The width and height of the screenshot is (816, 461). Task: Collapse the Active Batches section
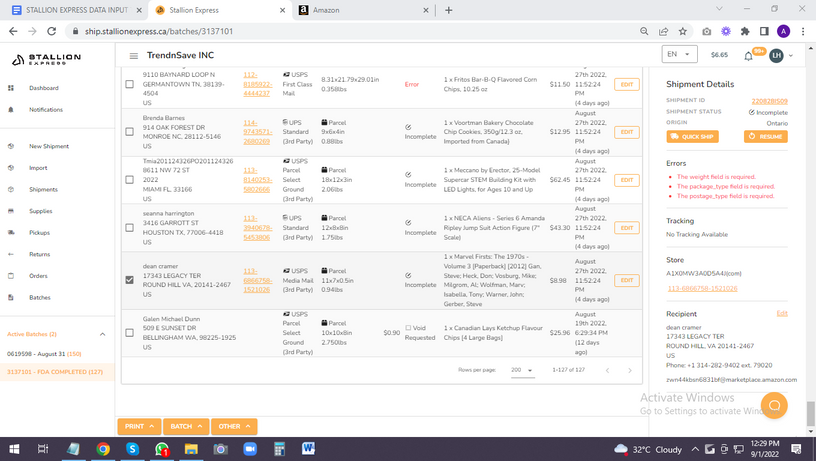point(102,334)
